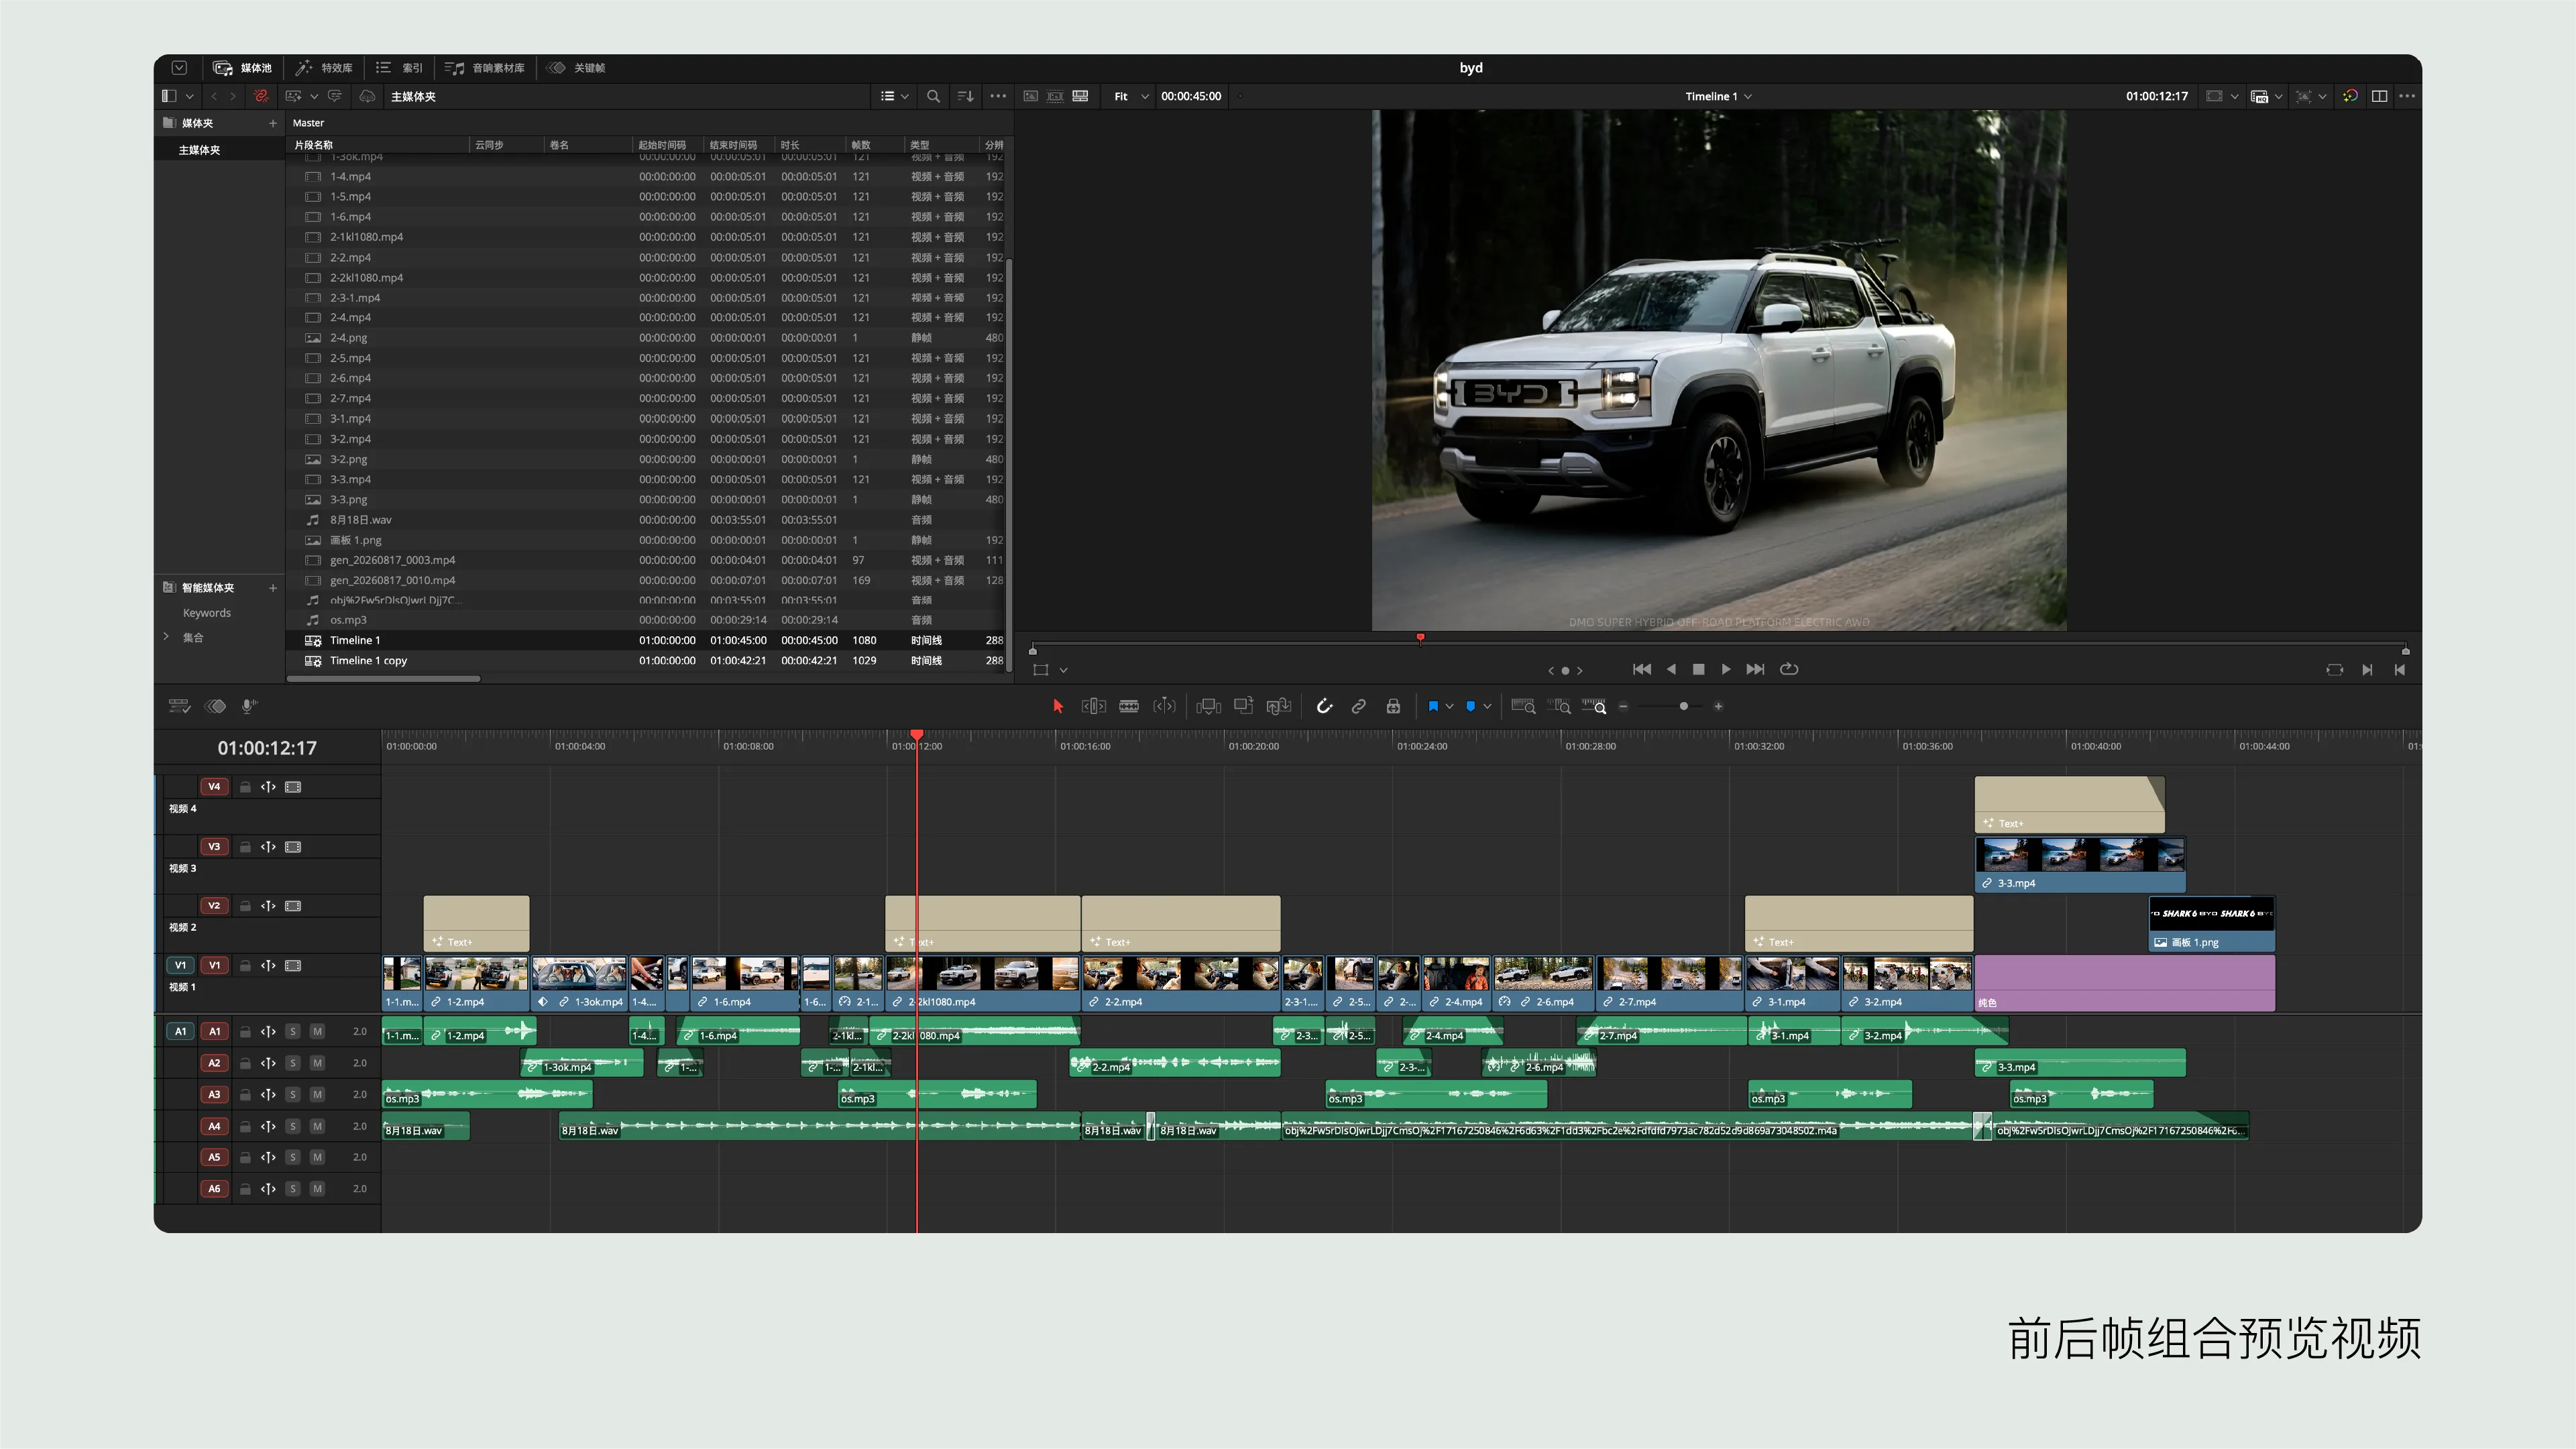Click the custom zoom icon
Viewport: 2576px width, 1449px height.
tap(1594, 706)
